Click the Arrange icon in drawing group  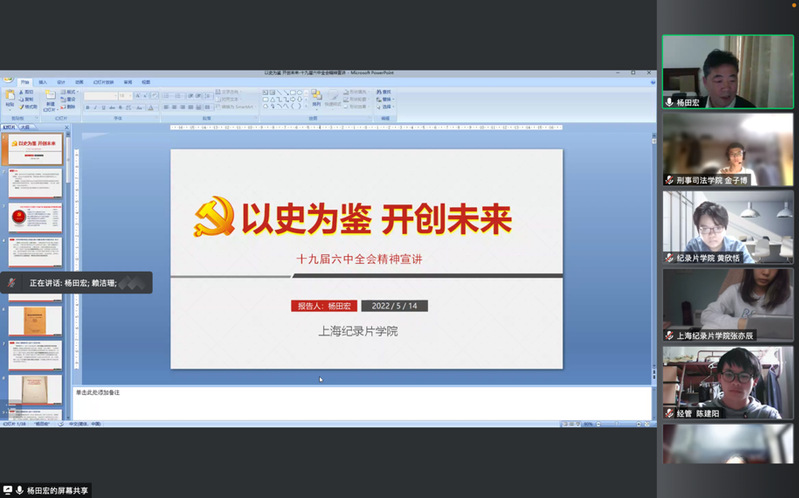pos(316,97)
